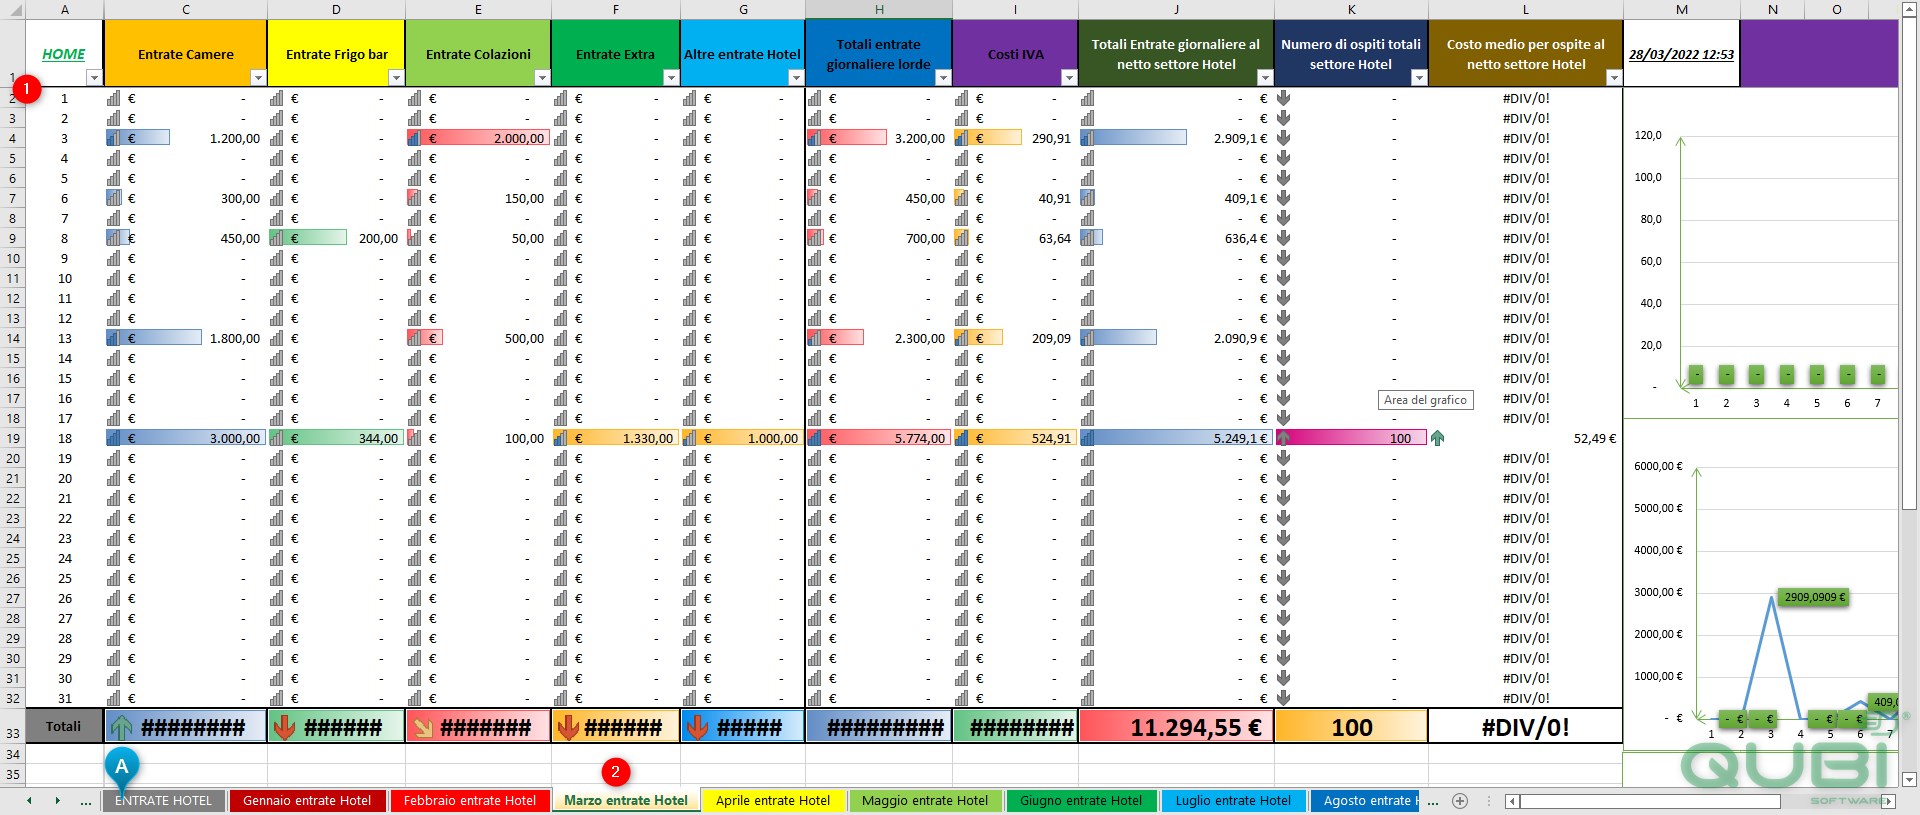Click the vertical scrollbar down arrow

pyautogui.click(x=1909, y=779)
